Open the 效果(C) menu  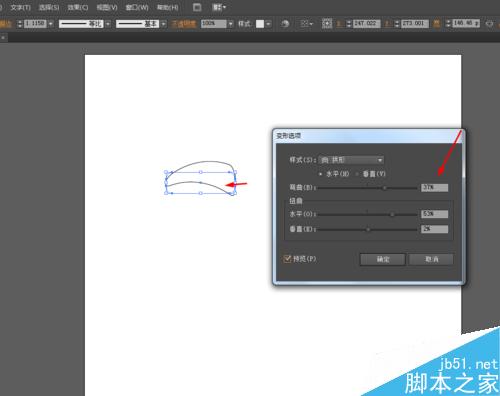point(78,7)
